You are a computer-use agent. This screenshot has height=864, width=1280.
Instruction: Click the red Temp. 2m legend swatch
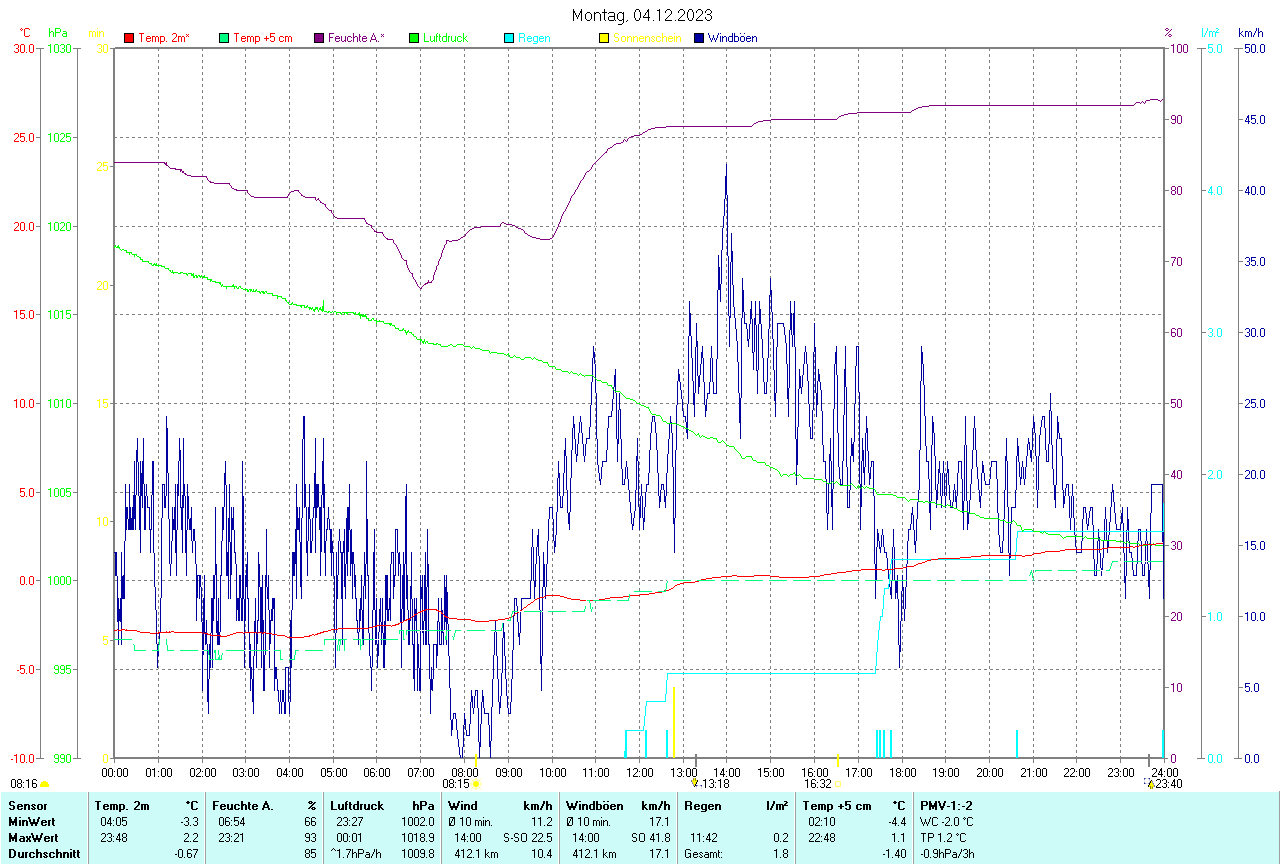coord(129,38)
